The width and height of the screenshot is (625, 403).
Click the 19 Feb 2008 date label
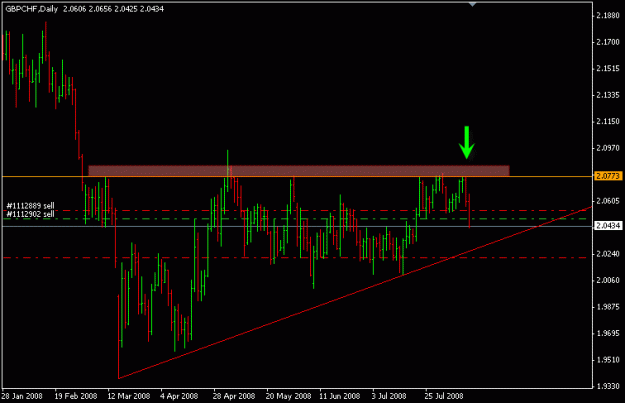click(x=76, y=396)
